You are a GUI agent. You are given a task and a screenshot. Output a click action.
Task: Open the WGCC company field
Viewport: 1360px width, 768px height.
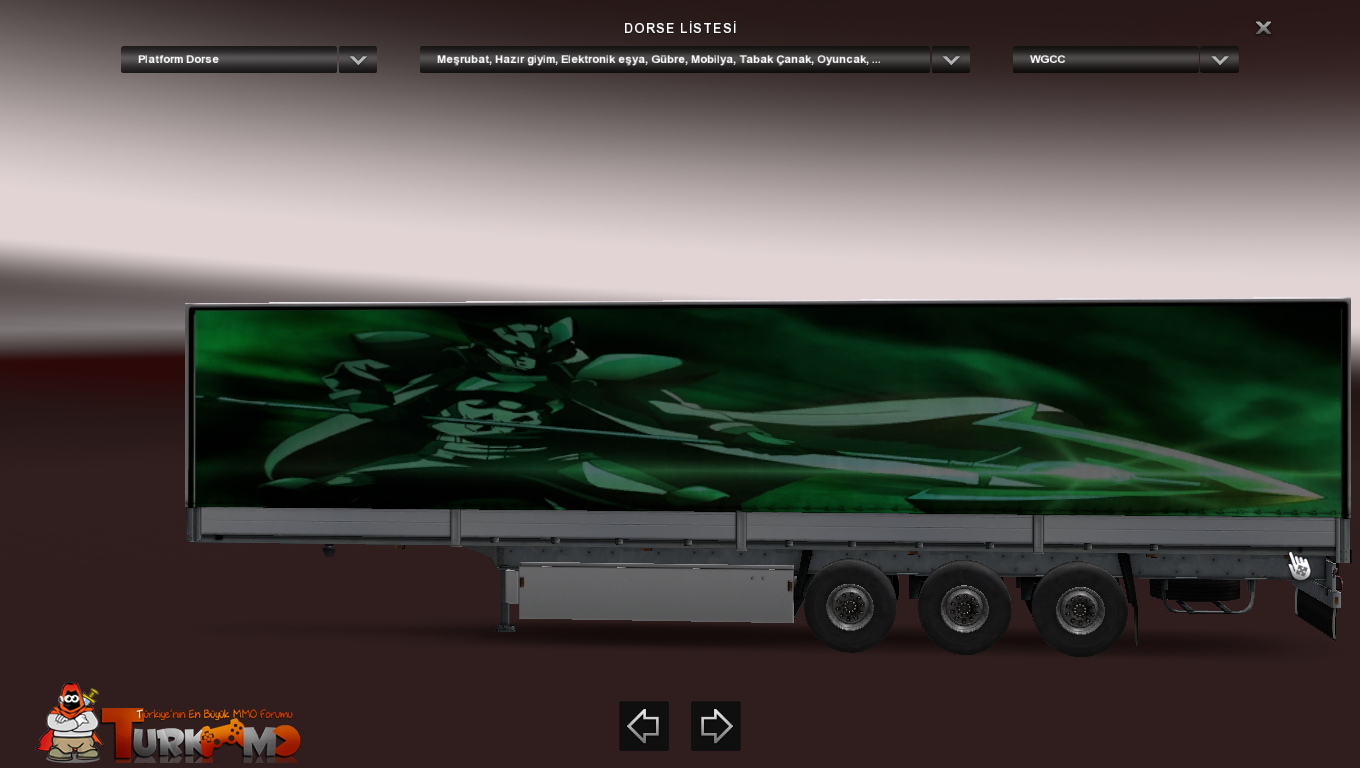[1106, 60]
